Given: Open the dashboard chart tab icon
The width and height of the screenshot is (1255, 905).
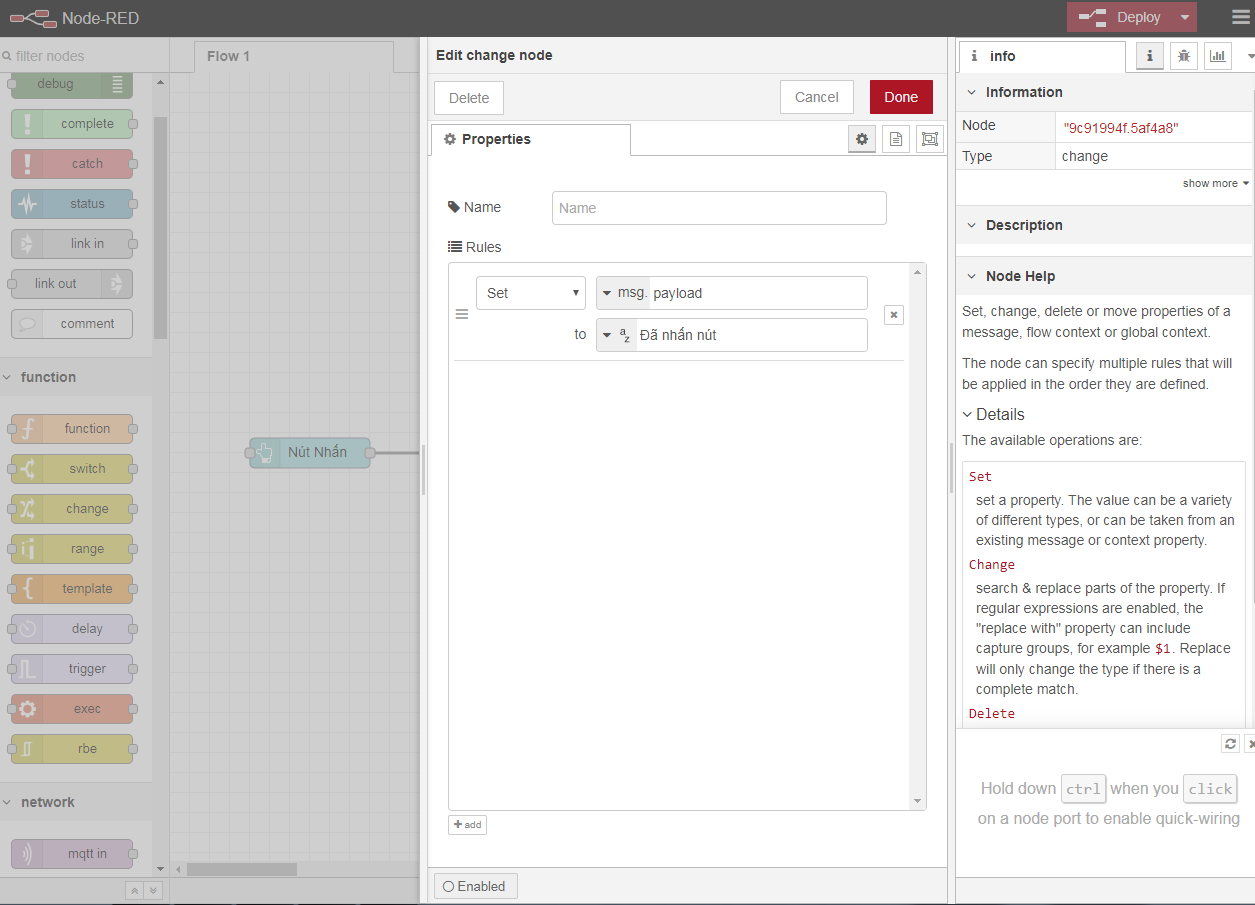Looking at the screenshot, I should point(1218,56).
